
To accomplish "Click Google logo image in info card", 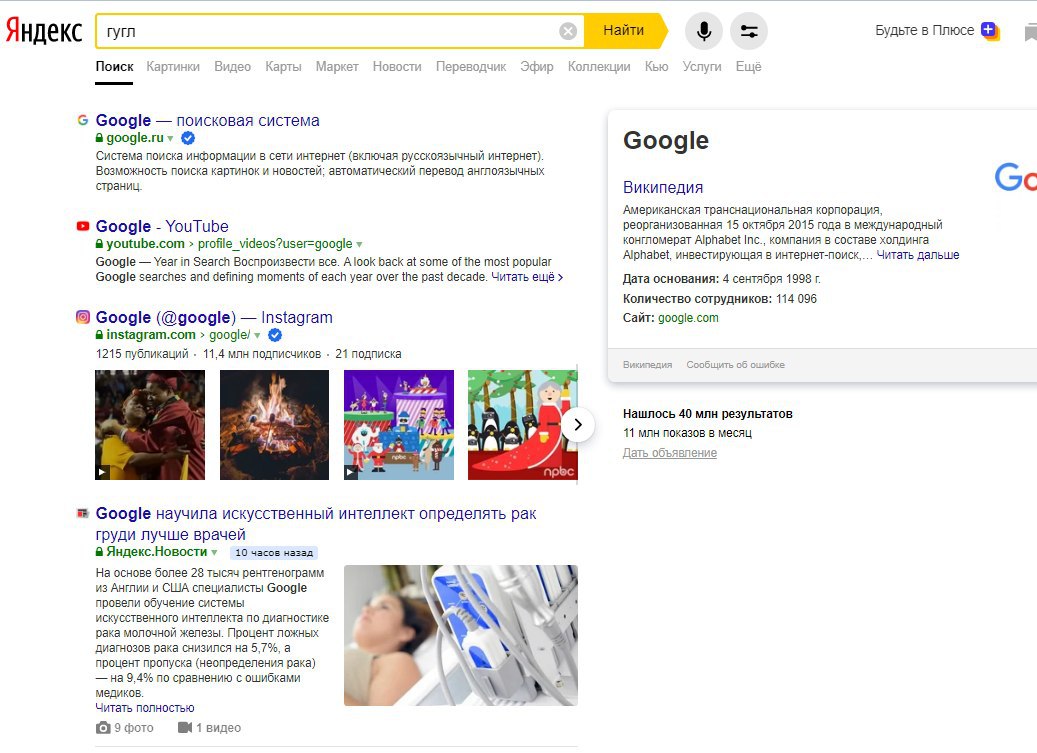I will tap(1016, 177).
